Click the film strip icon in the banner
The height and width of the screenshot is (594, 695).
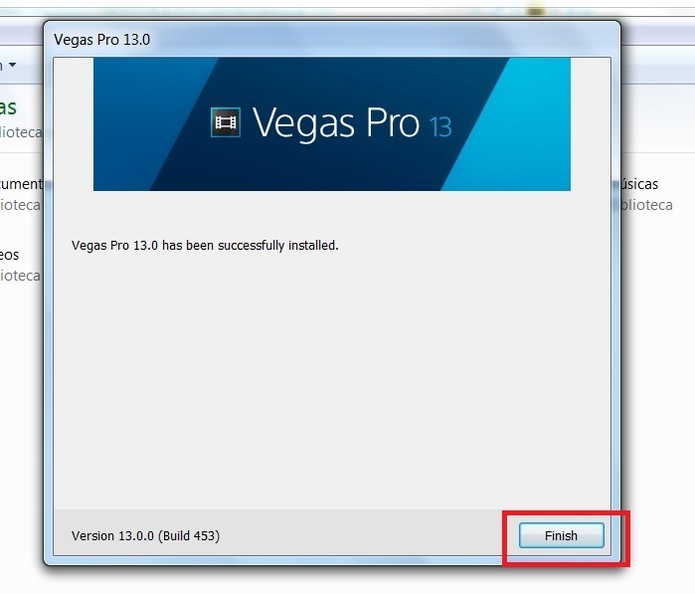[x=226, y=122]
